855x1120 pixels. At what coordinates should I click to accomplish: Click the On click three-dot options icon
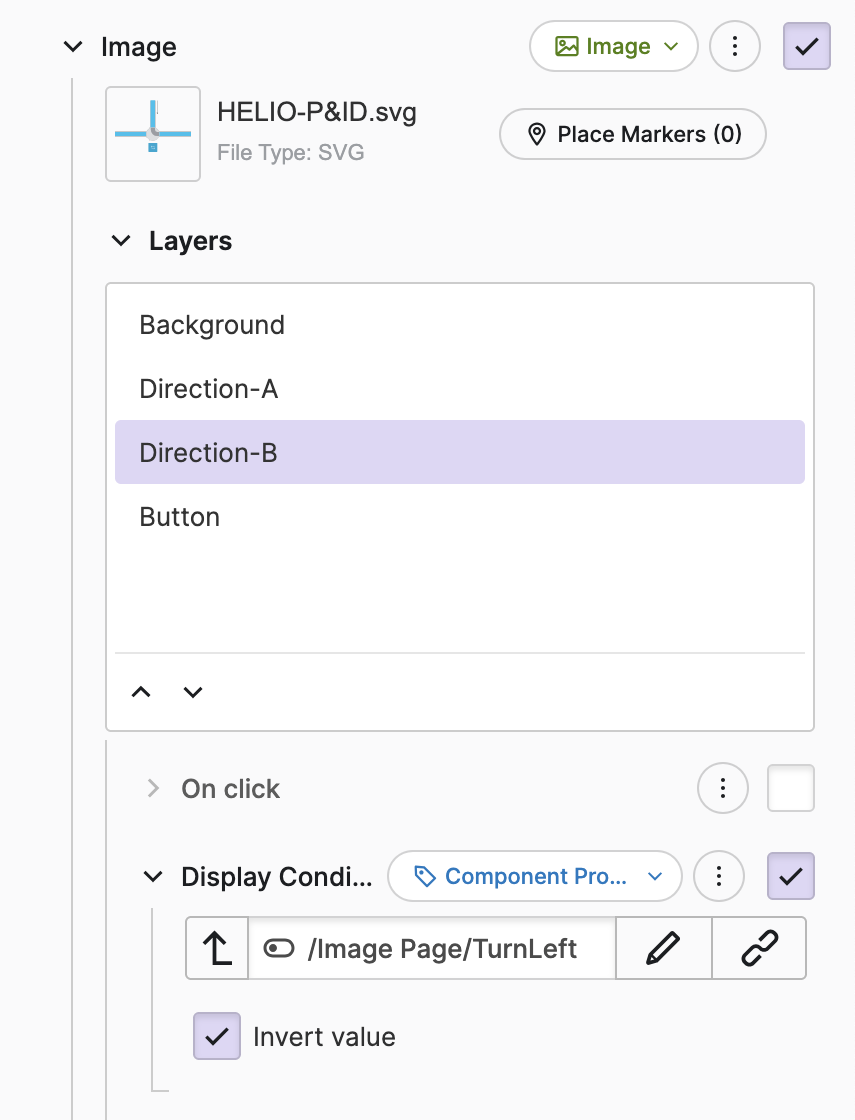tap(723, 789)
